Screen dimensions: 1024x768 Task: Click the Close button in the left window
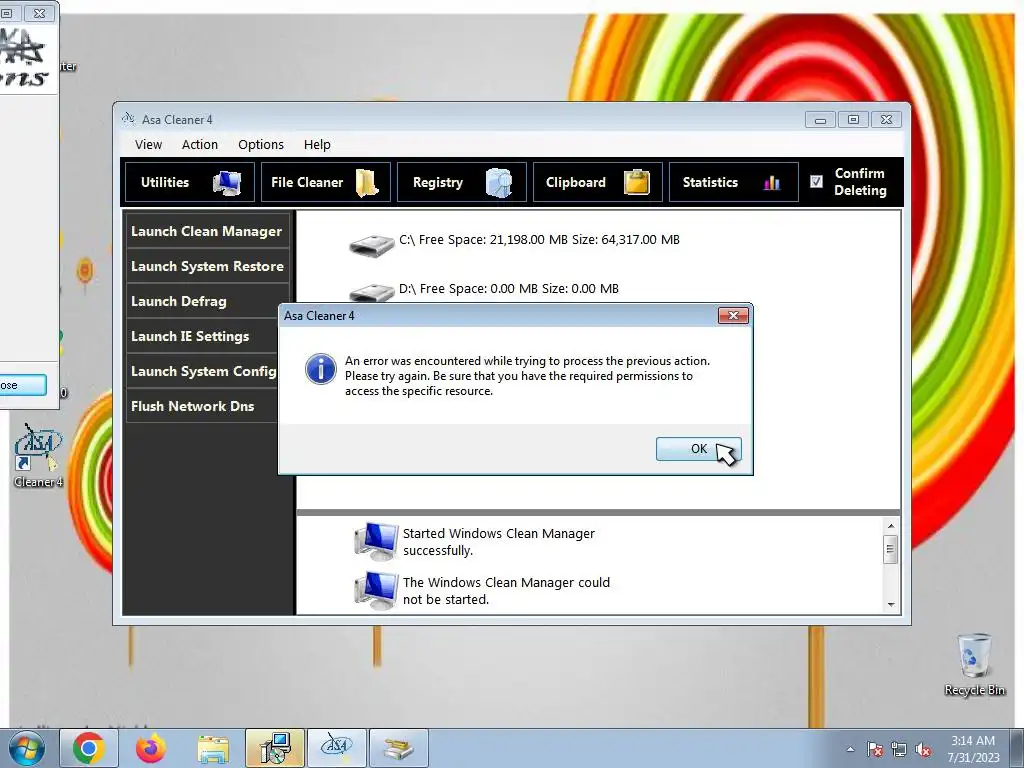pyautogui.click(x=22, y=385)
